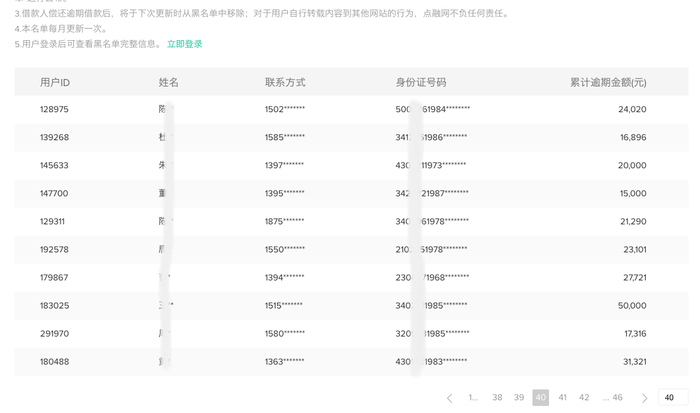Click overdue amount 16,896
Image resolution: width=700 pixels, height=413 pixels.
(x=633, y=138)
